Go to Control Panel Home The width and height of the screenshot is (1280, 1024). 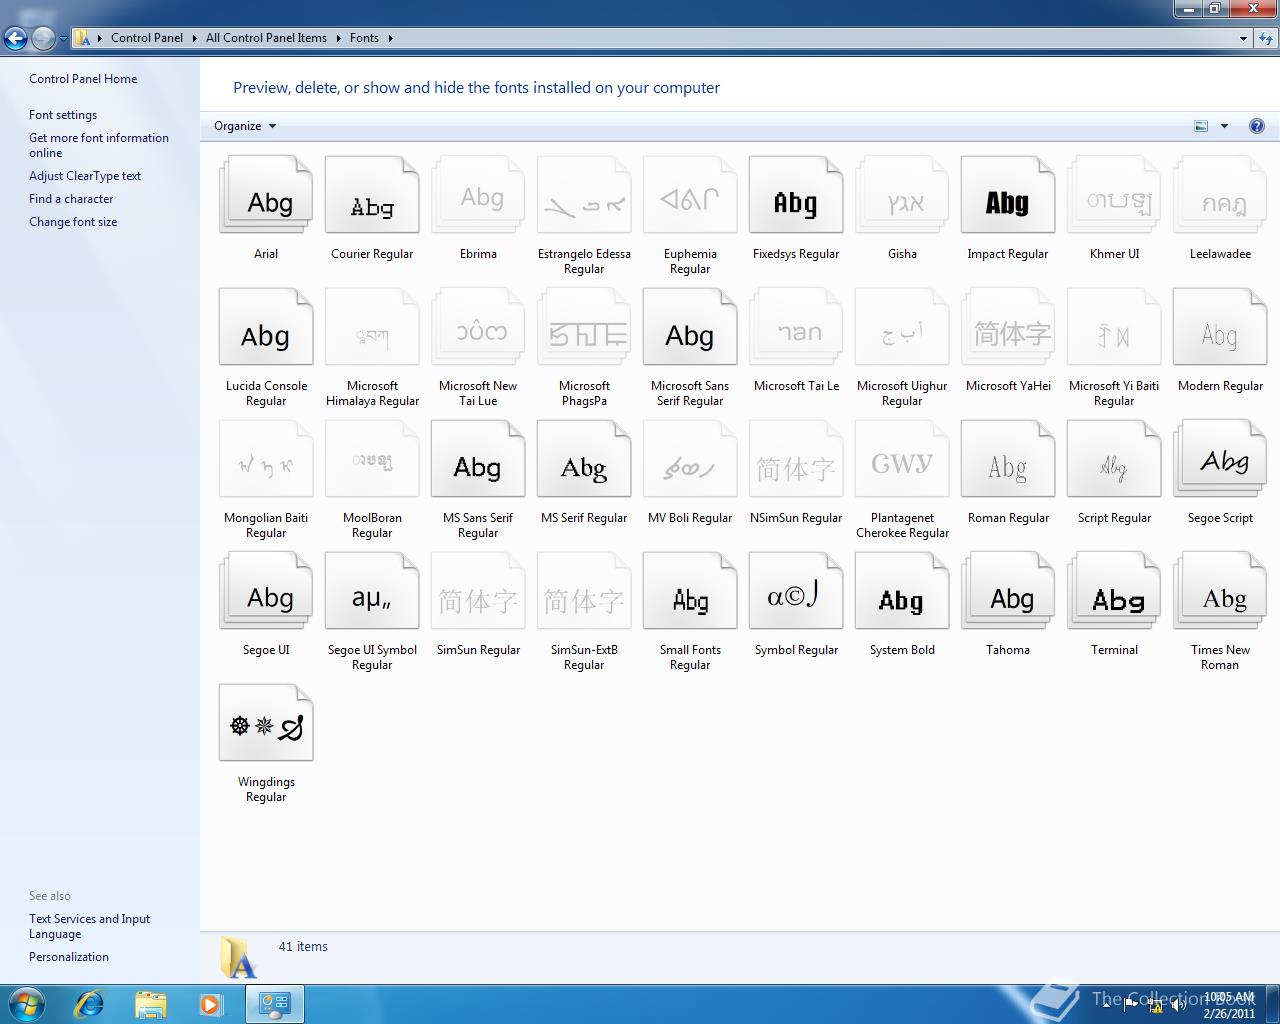tap(83, 79)
